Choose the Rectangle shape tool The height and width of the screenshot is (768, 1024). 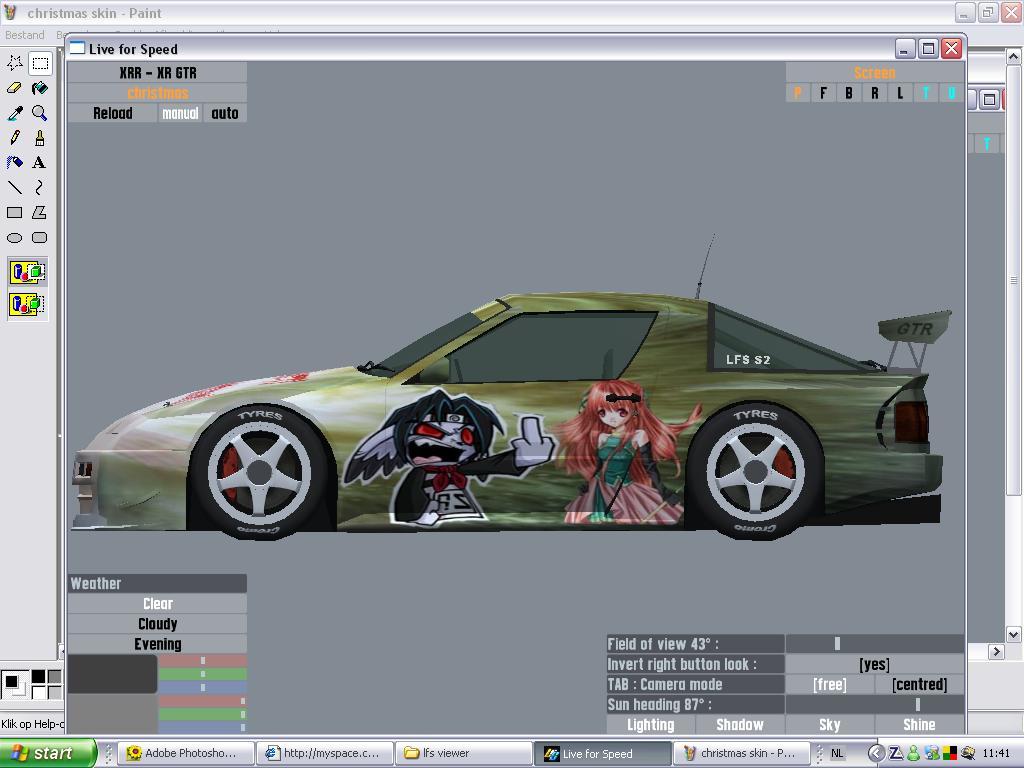point(14,212)
